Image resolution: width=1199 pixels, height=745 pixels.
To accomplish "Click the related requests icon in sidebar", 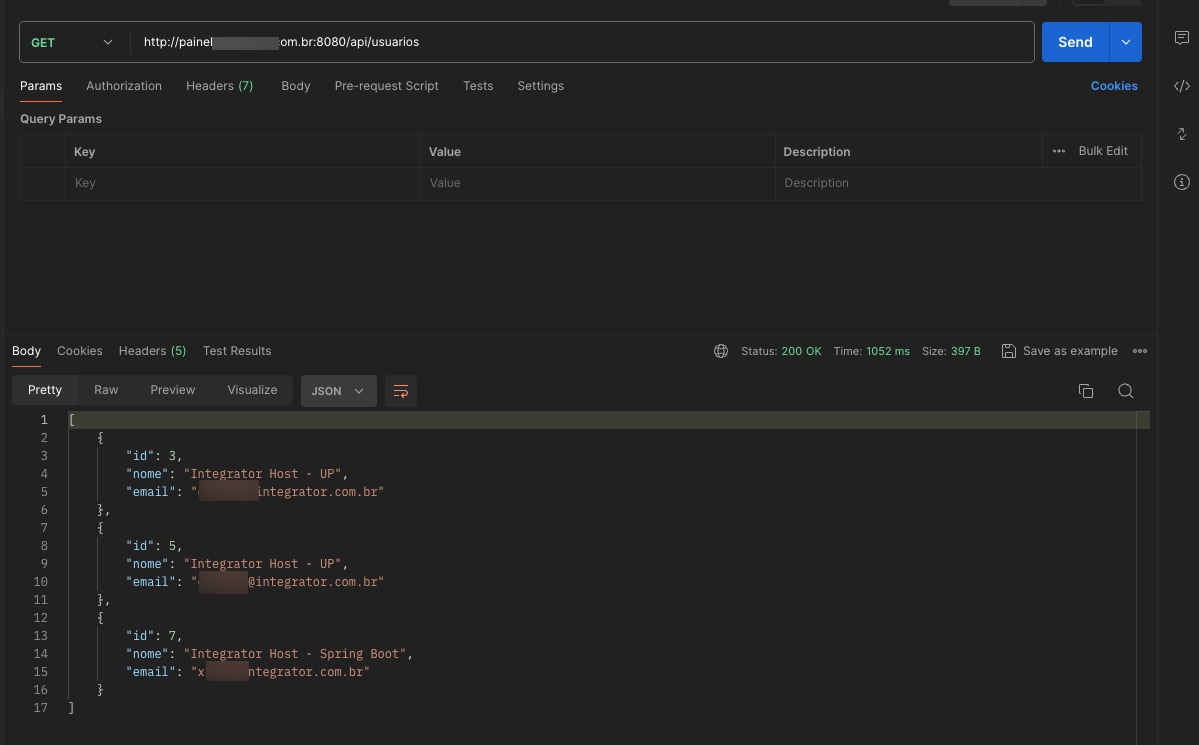I will (1181, 134).
